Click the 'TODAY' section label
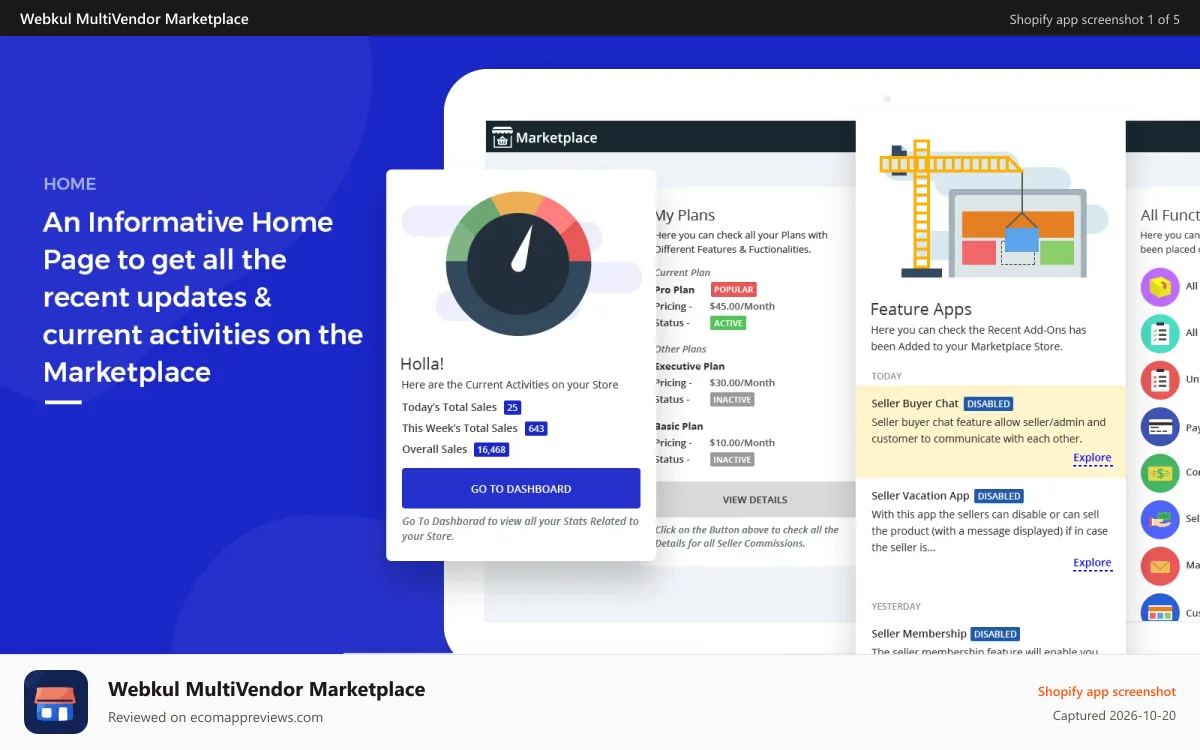This screenshot has height=750, width=1200. (x=886, y=376)
